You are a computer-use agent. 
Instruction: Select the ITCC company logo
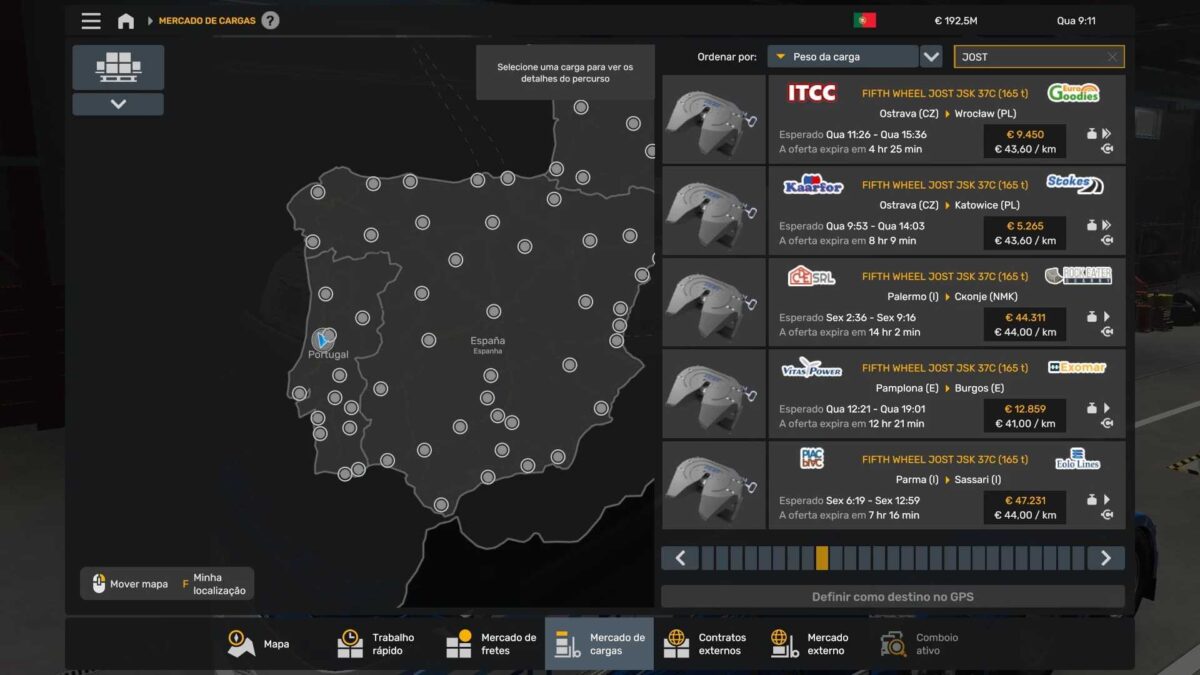[x=811, y=93]
